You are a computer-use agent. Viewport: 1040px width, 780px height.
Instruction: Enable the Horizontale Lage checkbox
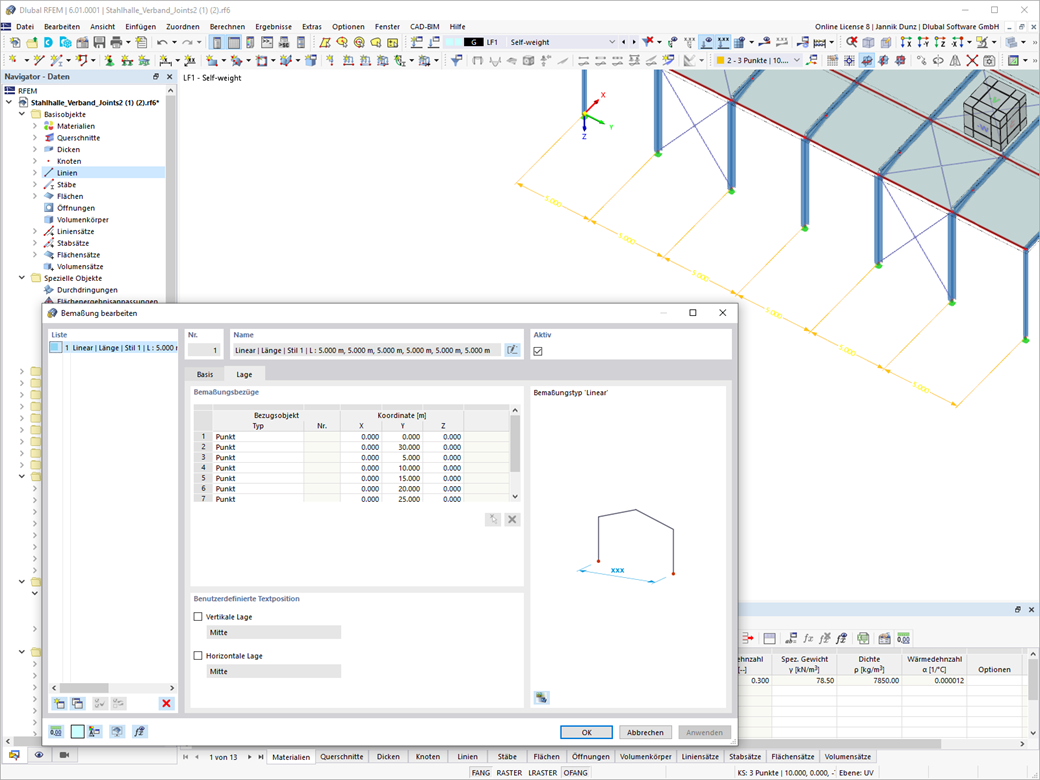click(198, 656)
